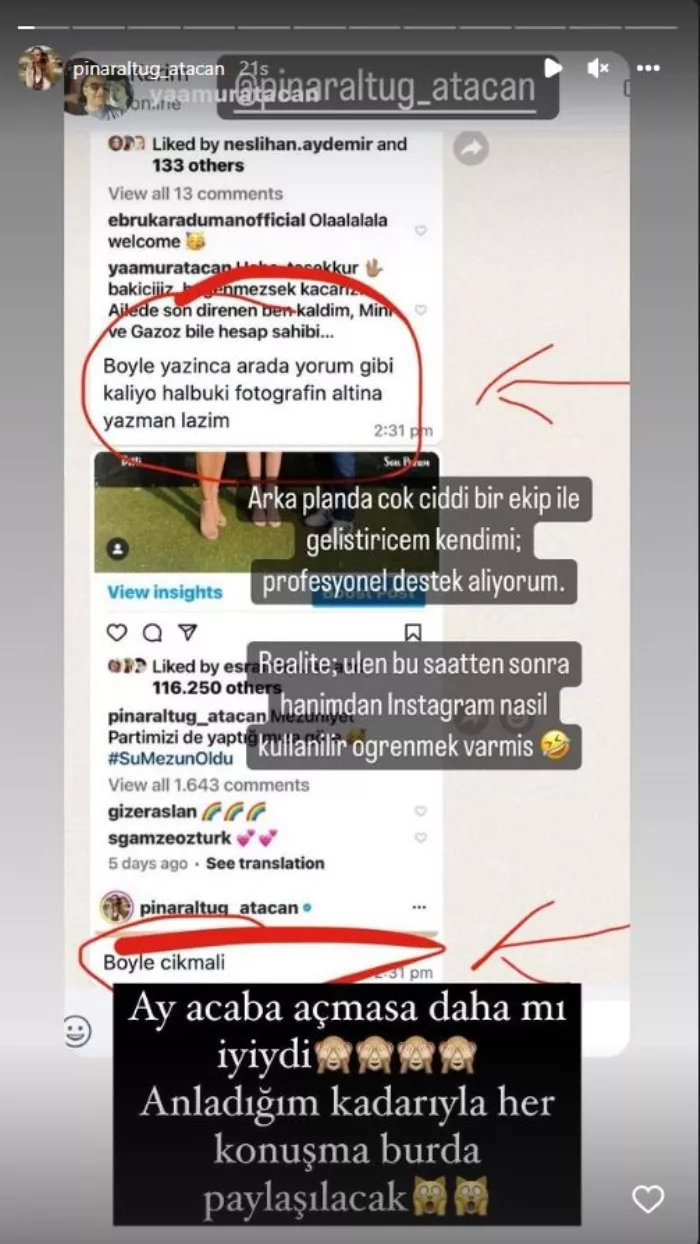Open the #SuMezunOldu hashtag

coord(165,758)
